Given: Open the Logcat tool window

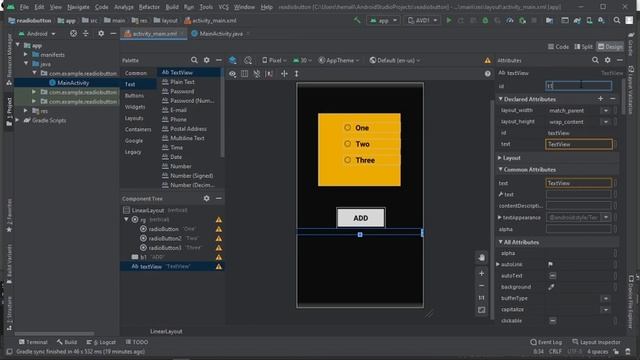Looking at the screenshot, I should pyautogui.click(x=101, y=342).
